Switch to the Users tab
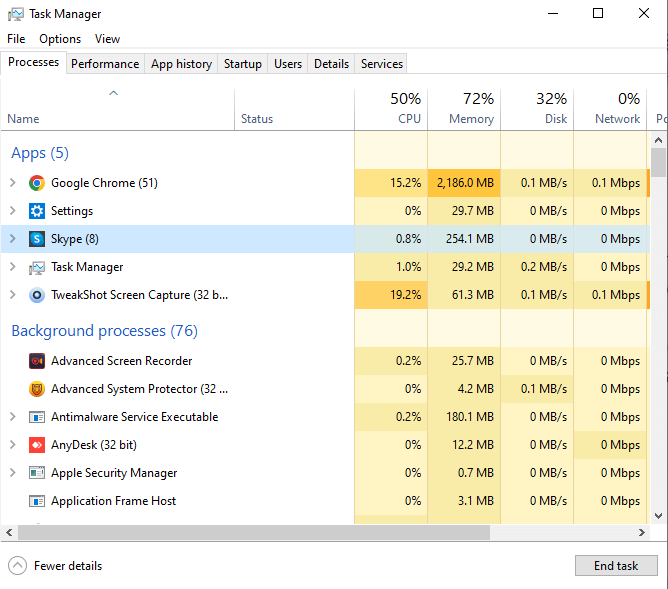This screenshot has width=668, height=589. pyautogui.click(x=288, y=64)
